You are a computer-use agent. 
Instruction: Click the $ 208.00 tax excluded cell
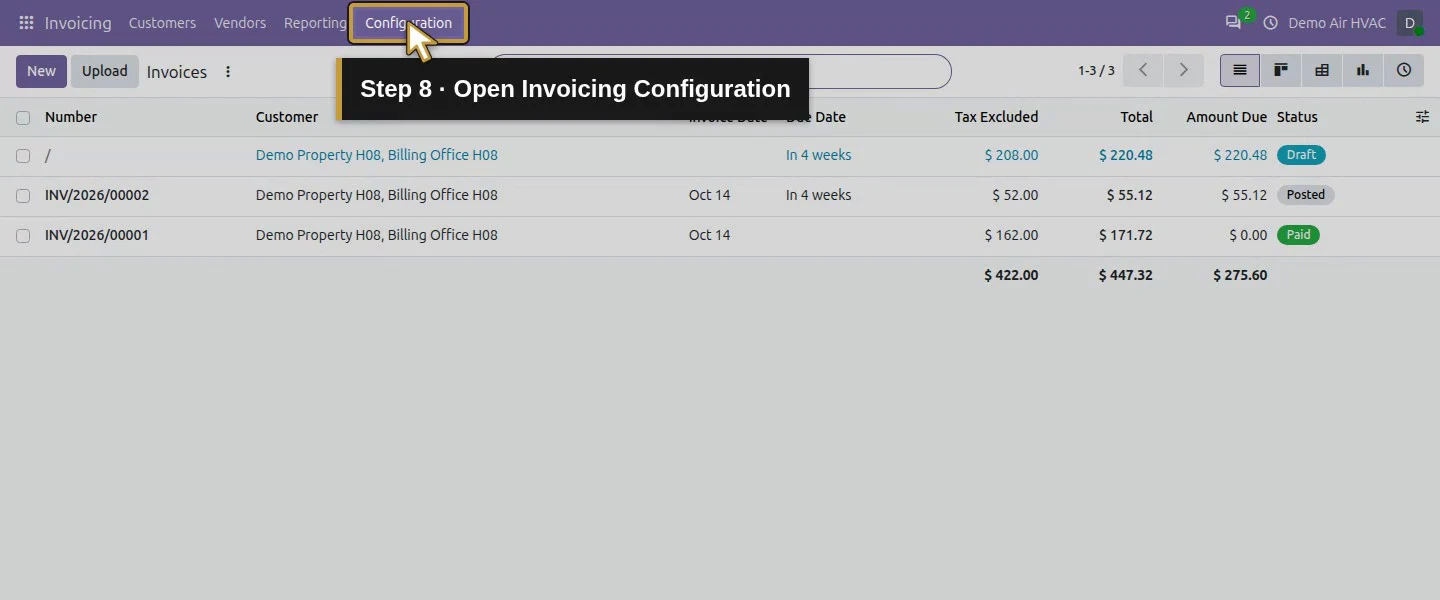1011,155
